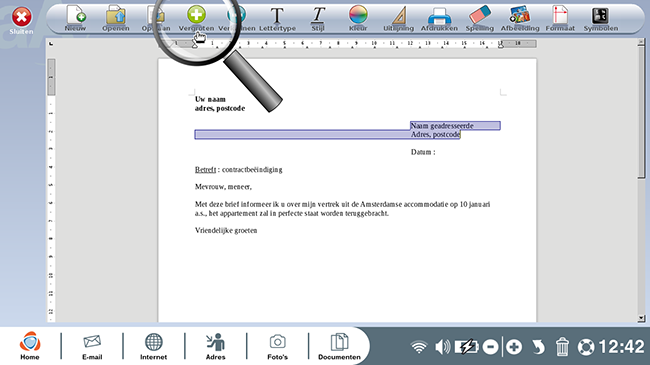Click the lifebuoy help icon

coord(586,347)
